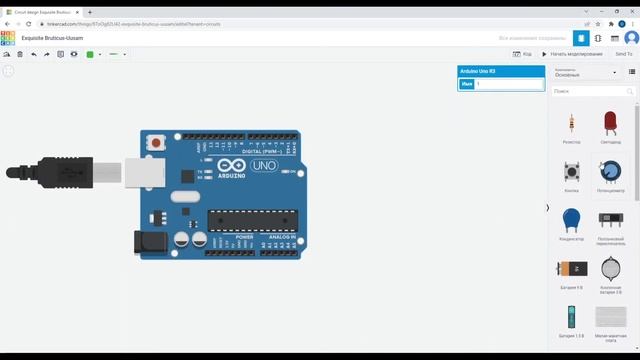
Task: Collapse the components panel chevron
Action: [548, 208]
